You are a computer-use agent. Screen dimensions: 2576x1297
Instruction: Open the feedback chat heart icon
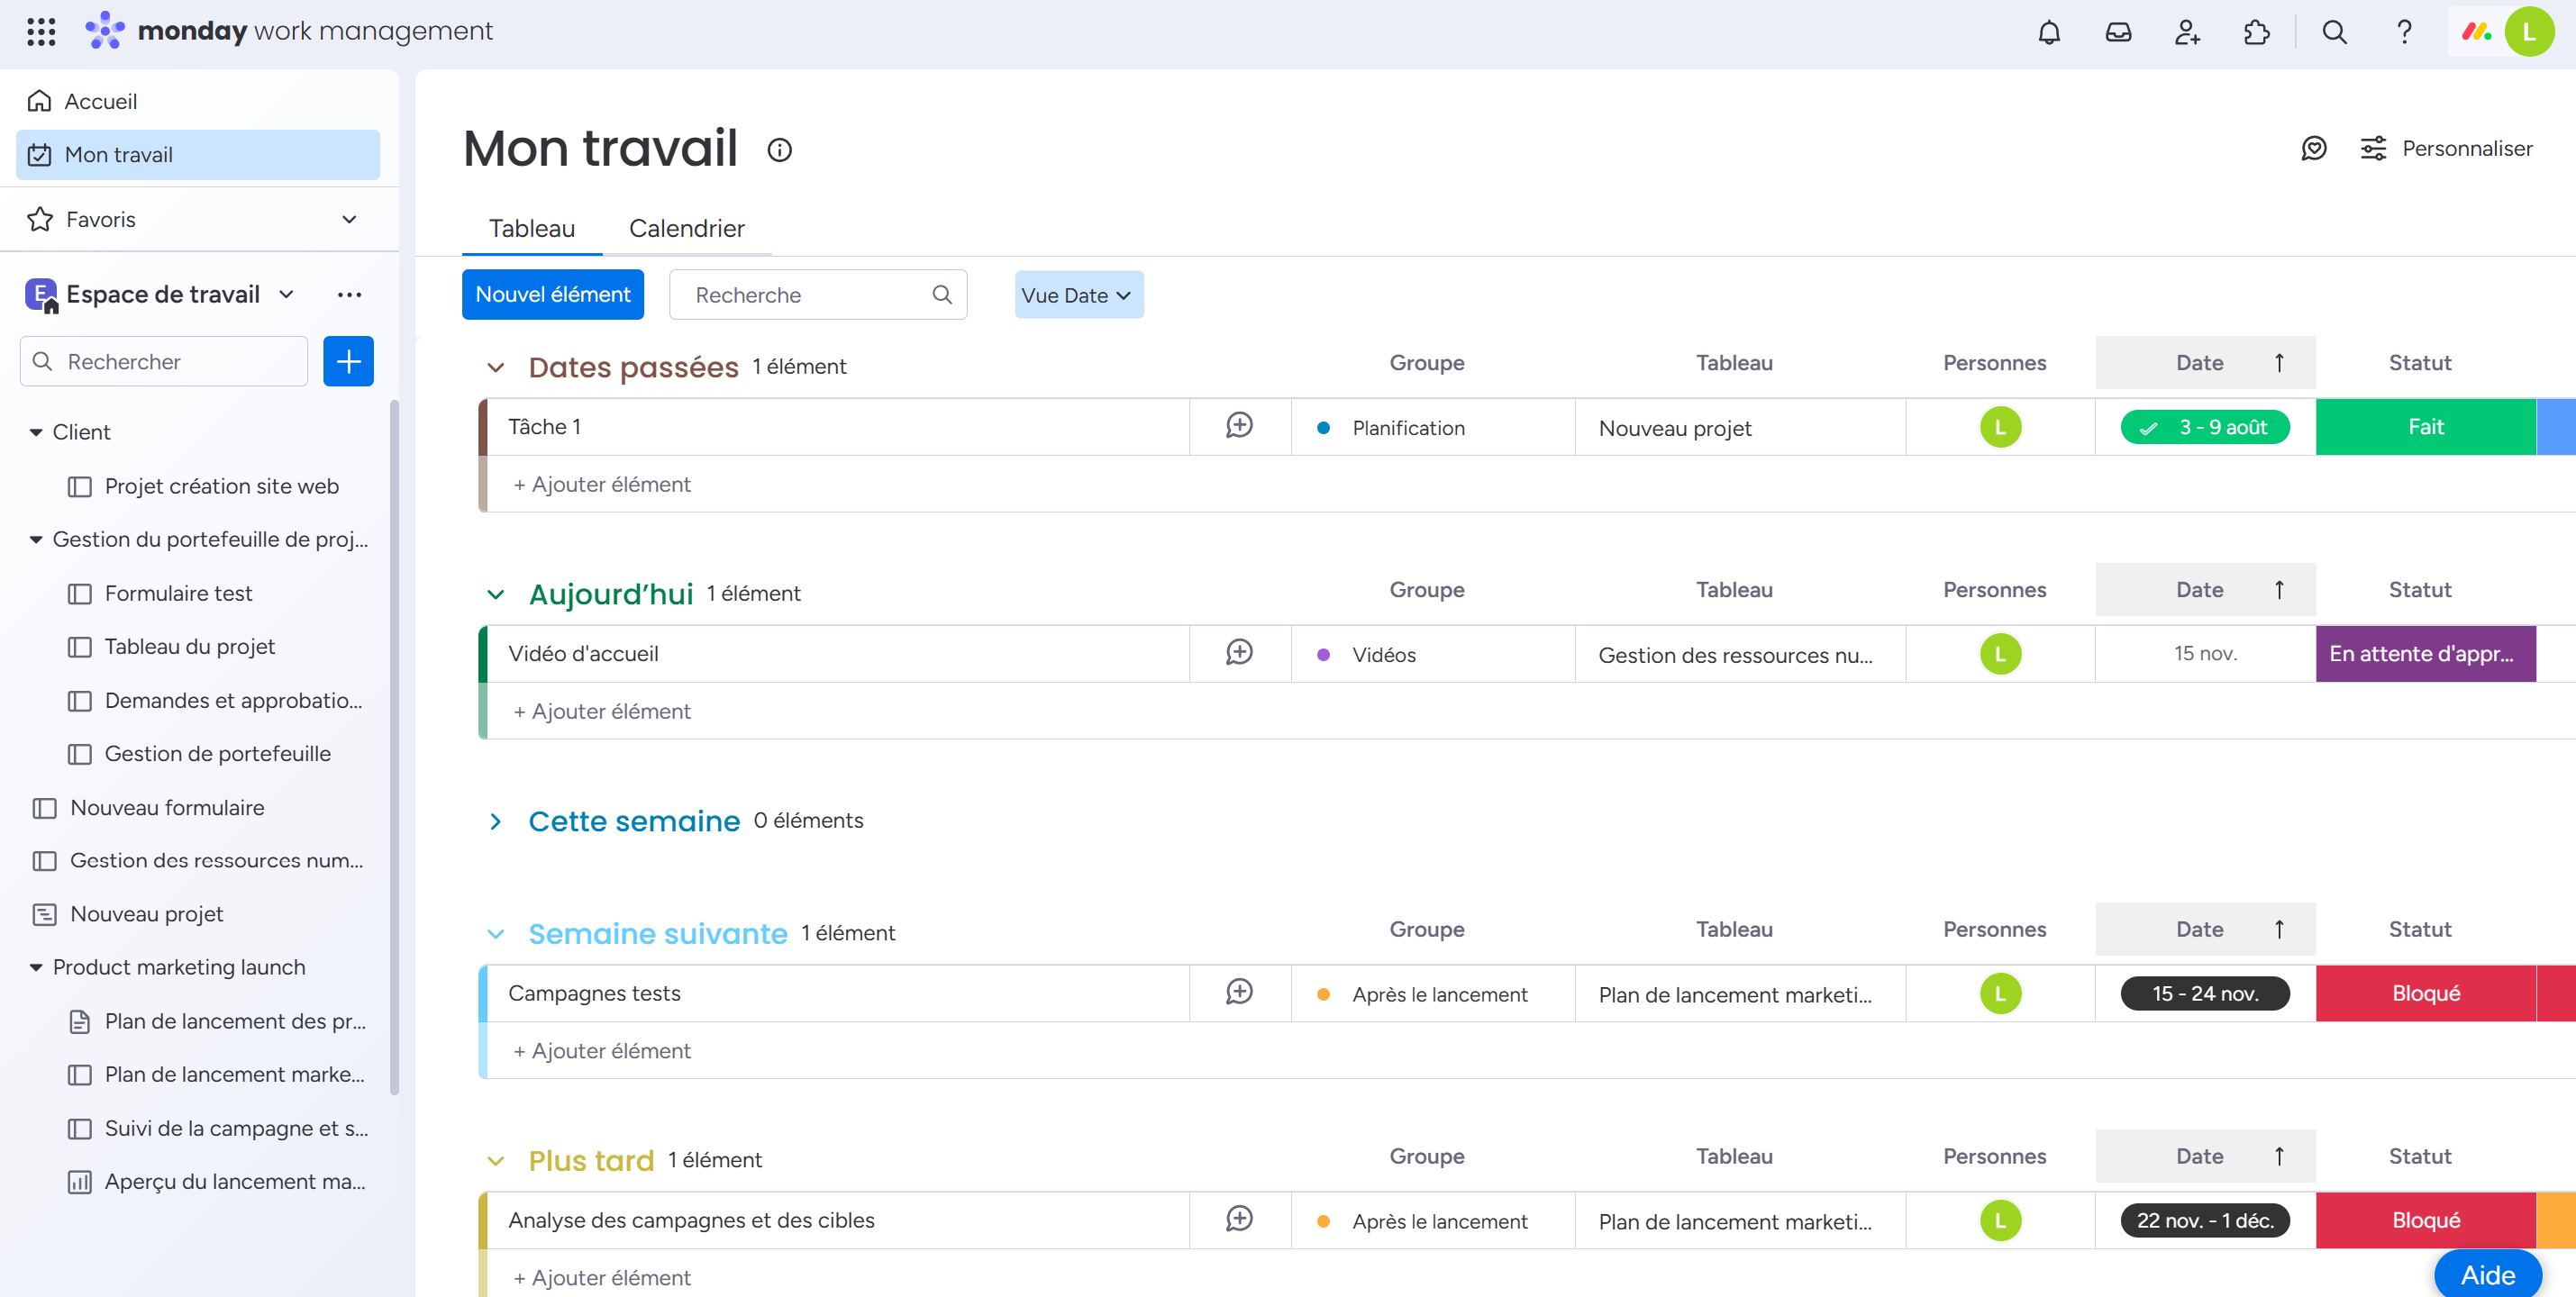[x=2313, y=149]
